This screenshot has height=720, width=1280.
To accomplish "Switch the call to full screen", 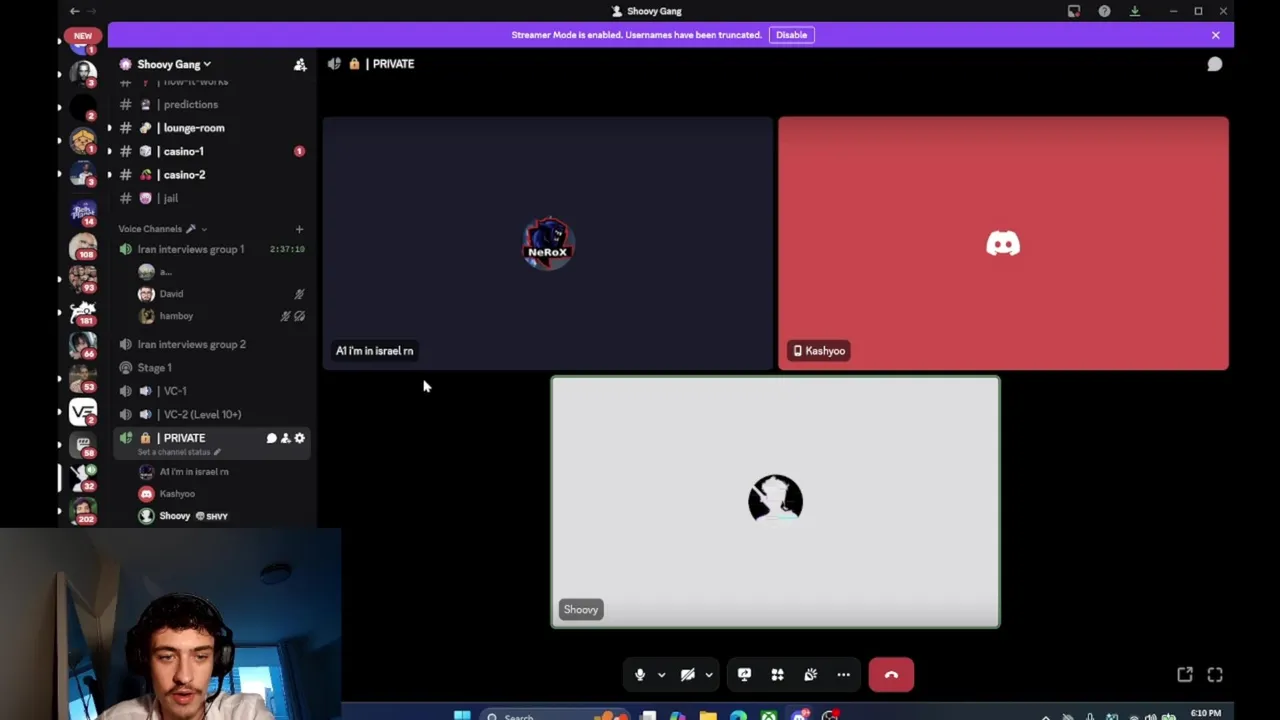I will [x=1215, y=675].
